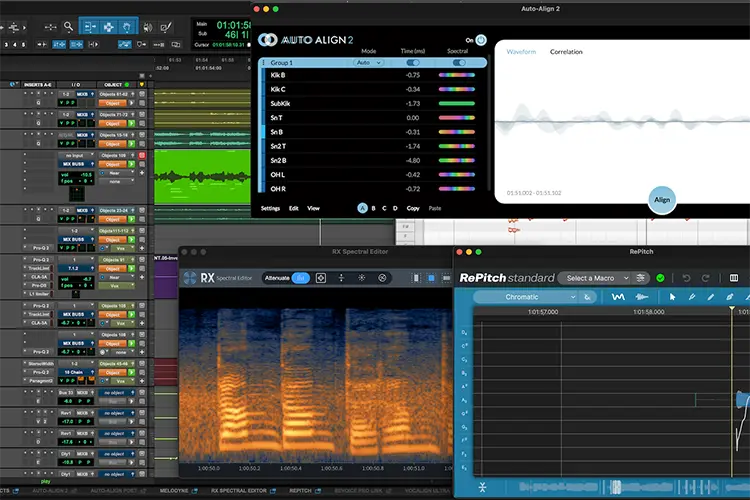The height and width of the screenshot is (500, 750).
Task: Click the Auto-Align 2 logo icon
Action: pos(267,40)
